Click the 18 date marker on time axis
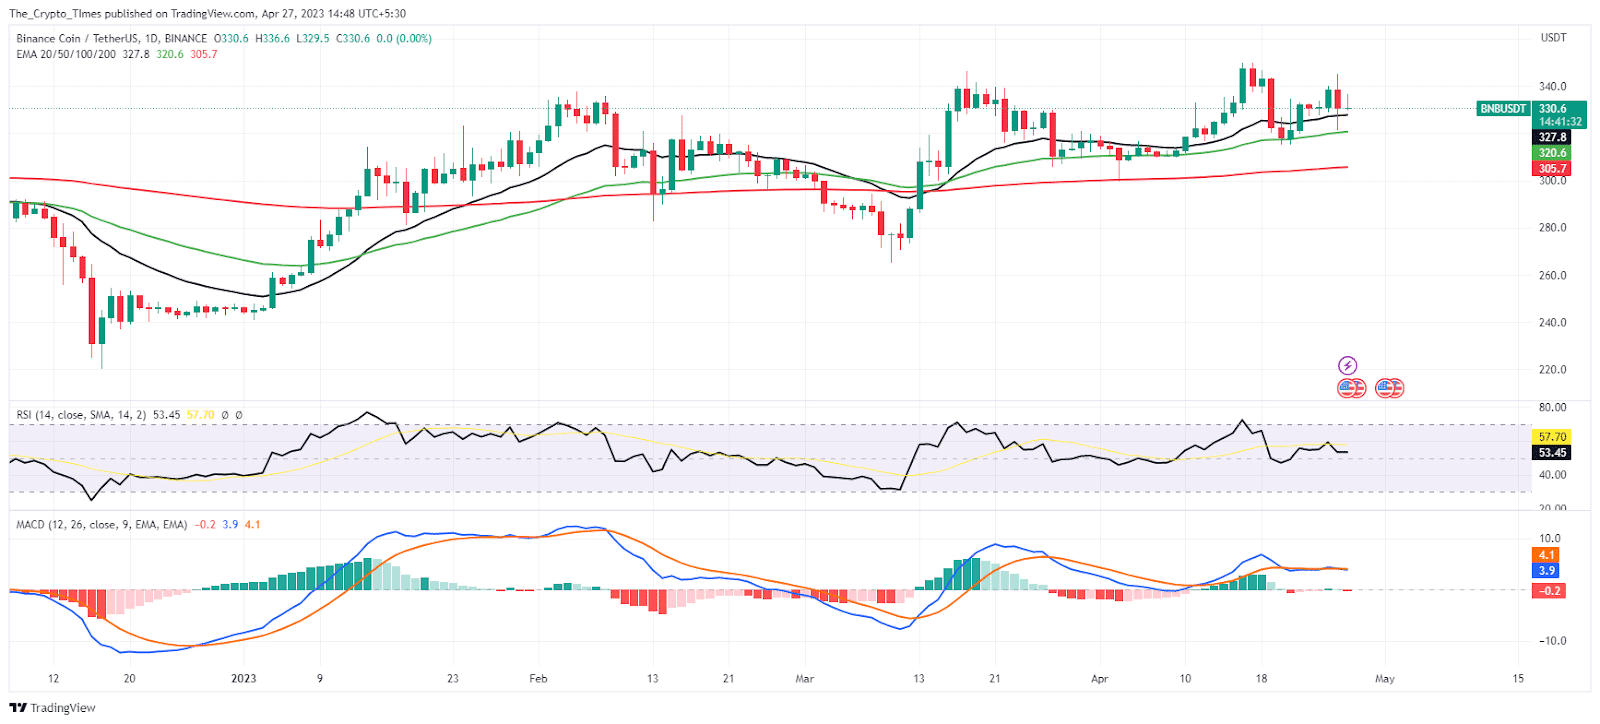Screen dimensions: 1600x724 [1262, 678]
